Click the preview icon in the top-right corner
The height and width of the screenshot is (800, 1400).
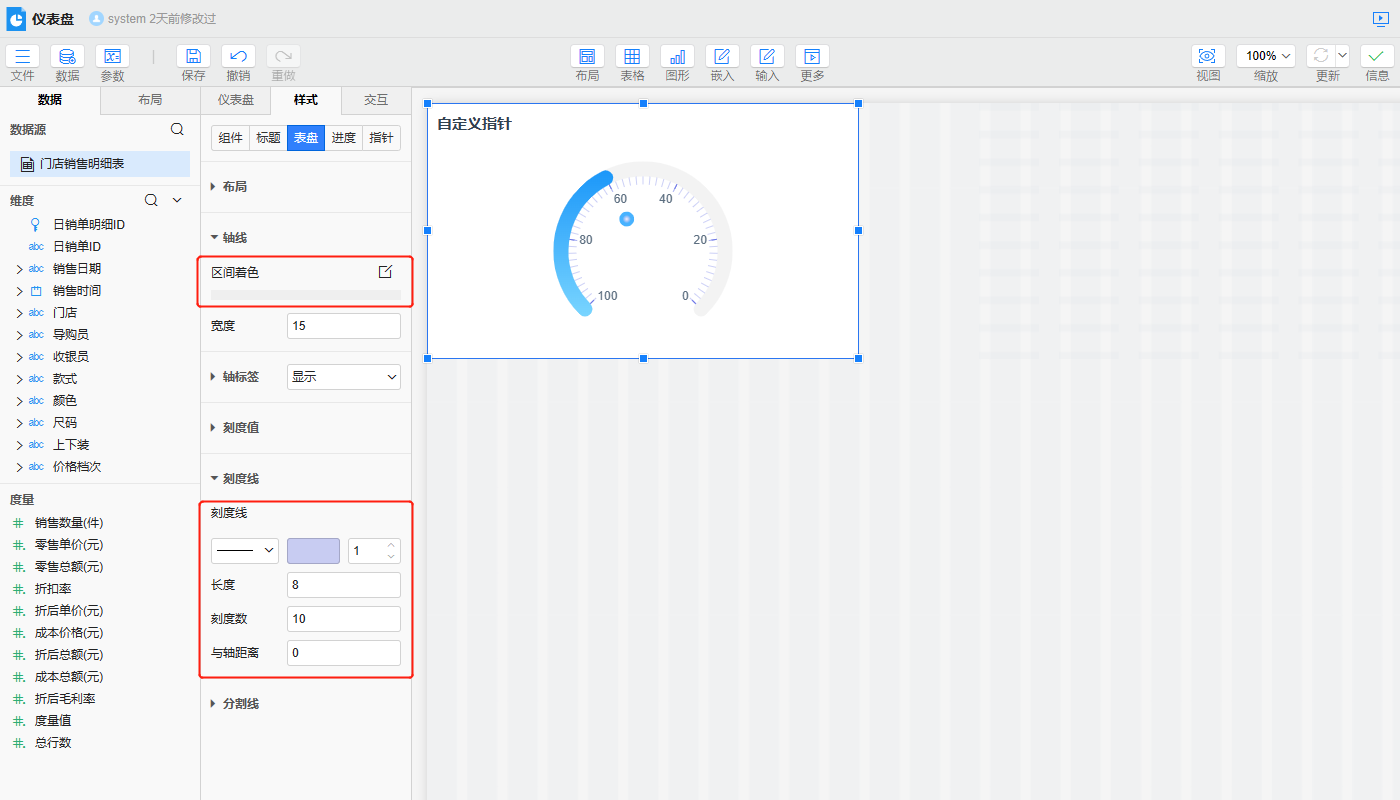point(1381,19)
